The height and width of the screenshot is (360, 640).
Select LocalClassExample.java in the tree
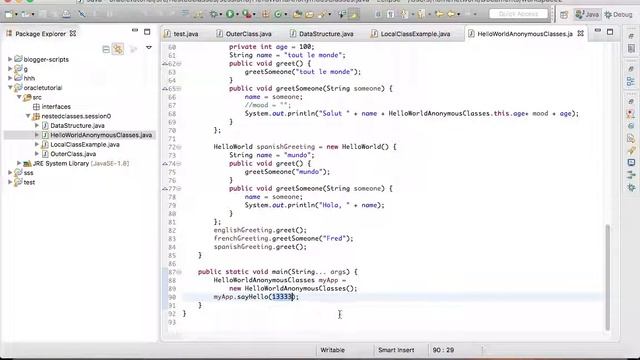point(84,144)
